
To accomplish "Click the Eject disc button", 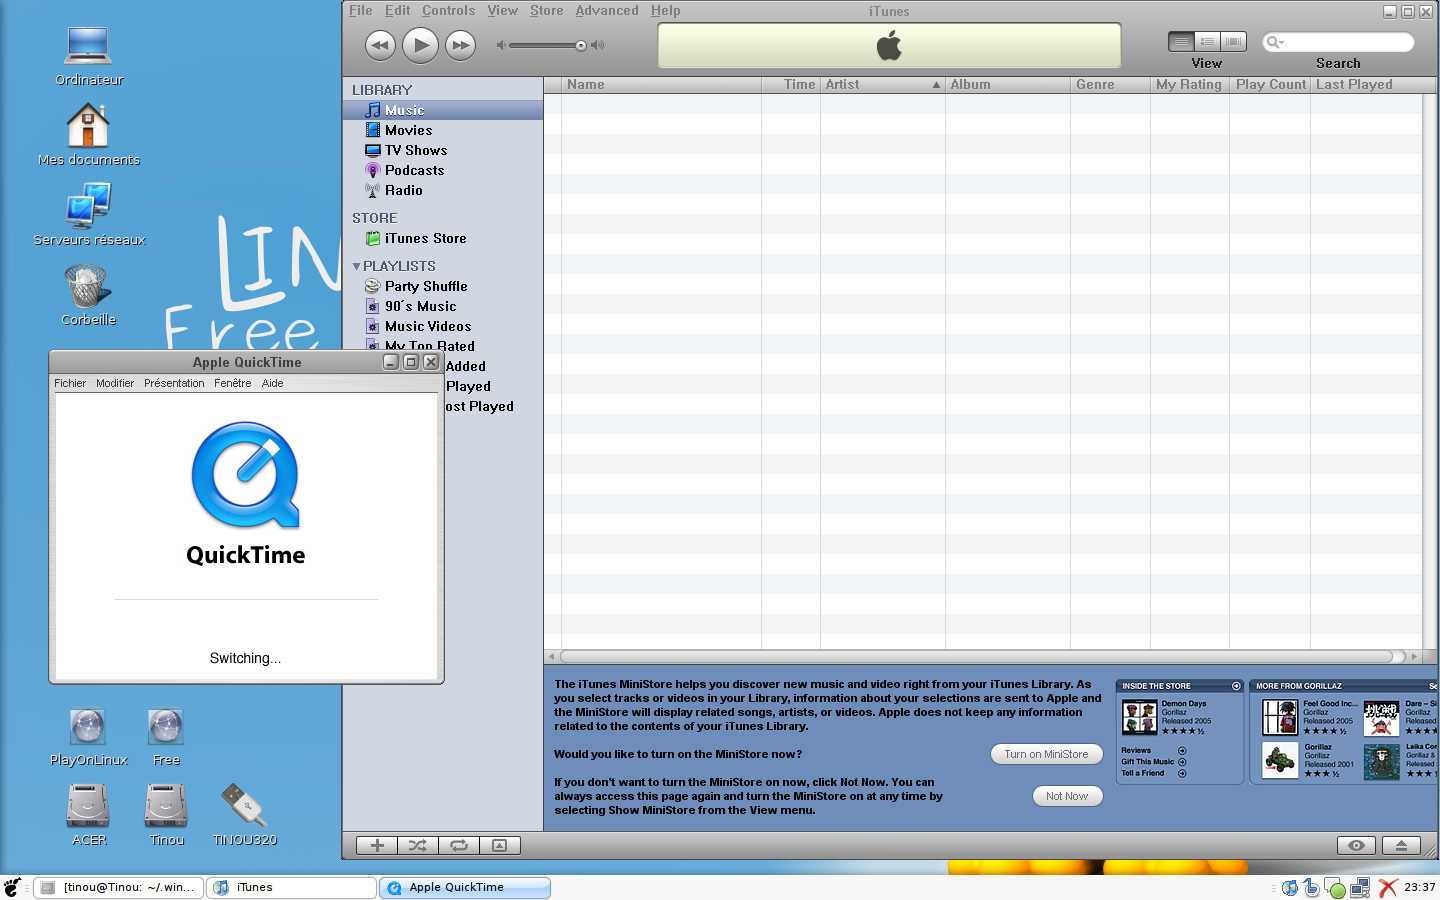I will pos(1401,845).
